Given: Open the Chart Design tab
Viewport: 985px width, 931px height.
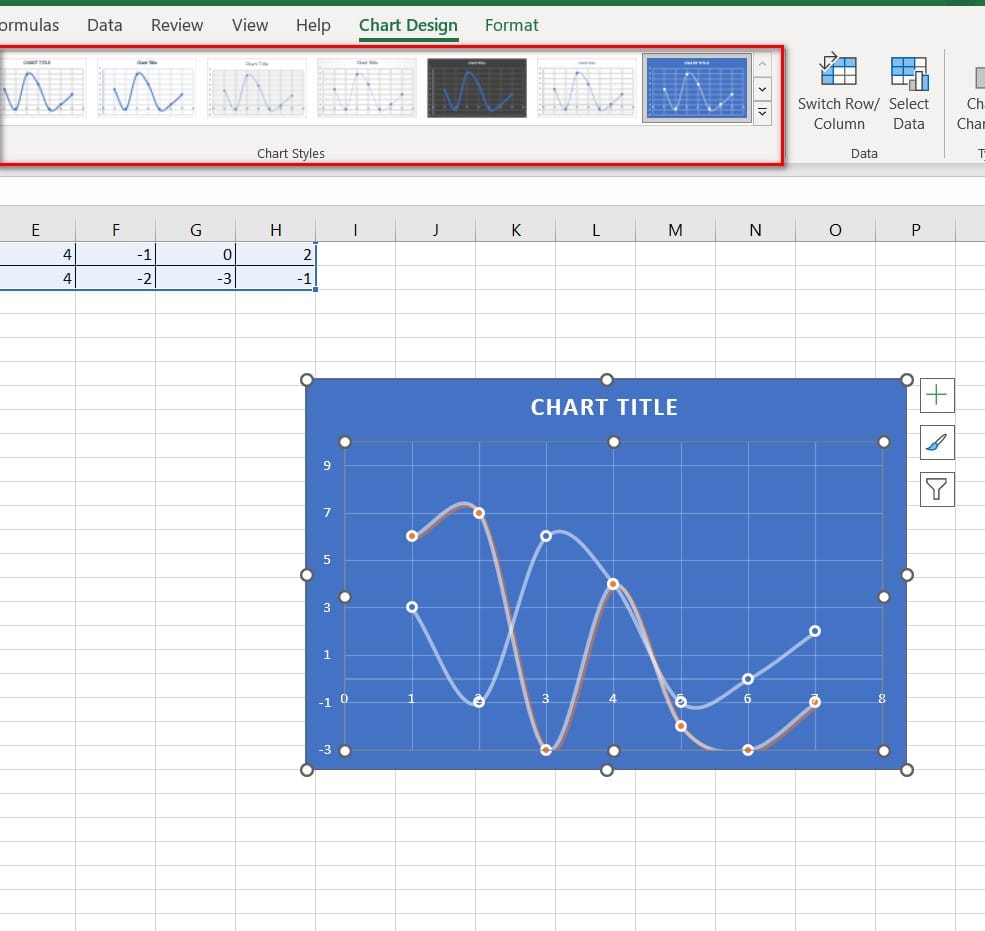Looking at the screenshot, I should click(x=408, y=25).
